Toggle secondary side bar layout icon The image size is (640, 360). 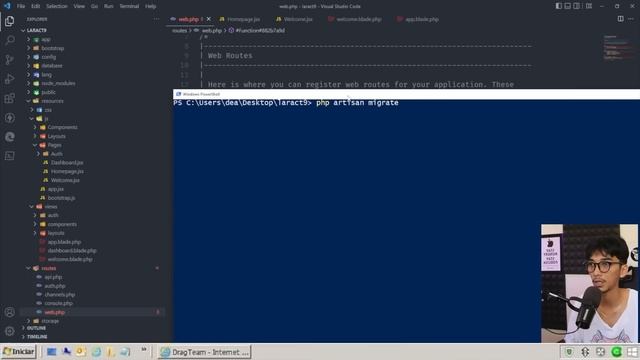tap(576, 6)
